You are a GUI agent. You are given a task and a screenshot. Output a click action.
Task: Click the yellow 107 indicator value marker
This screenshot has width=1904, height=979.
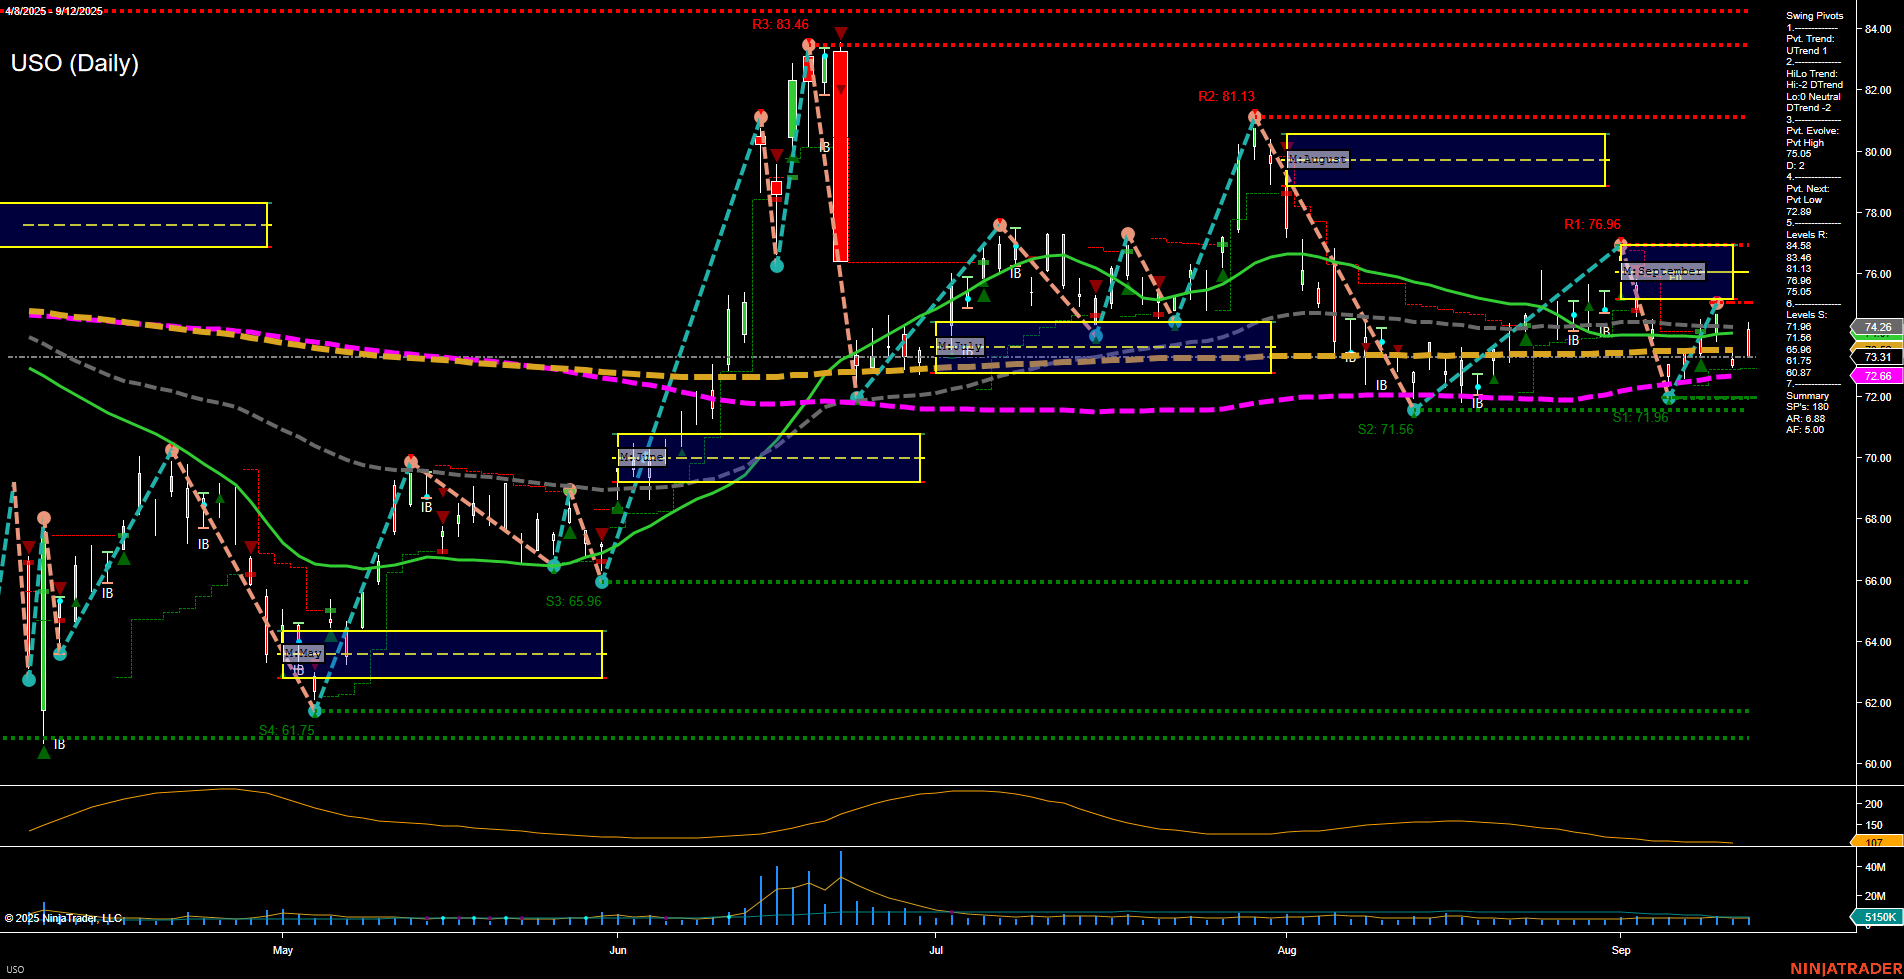1878,844
